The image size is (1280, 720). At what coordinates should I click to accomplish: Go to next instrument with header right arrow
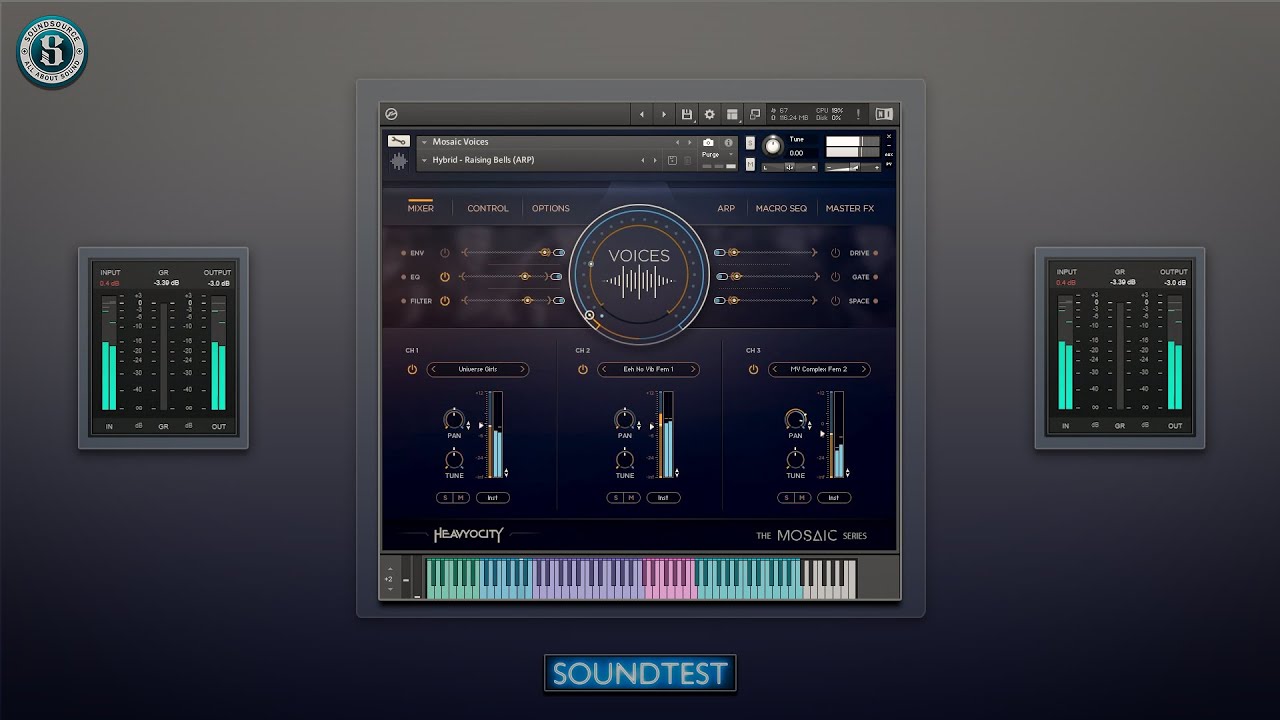663,114
